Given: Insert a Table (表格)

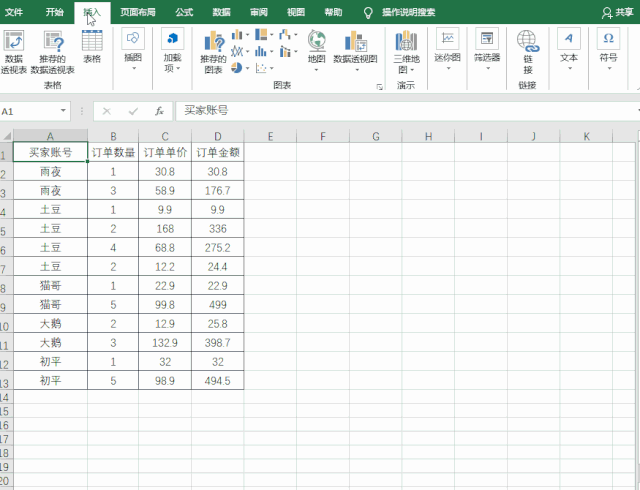Looking at the screenshot, I should pyautogui.click(x=92, y=47).
